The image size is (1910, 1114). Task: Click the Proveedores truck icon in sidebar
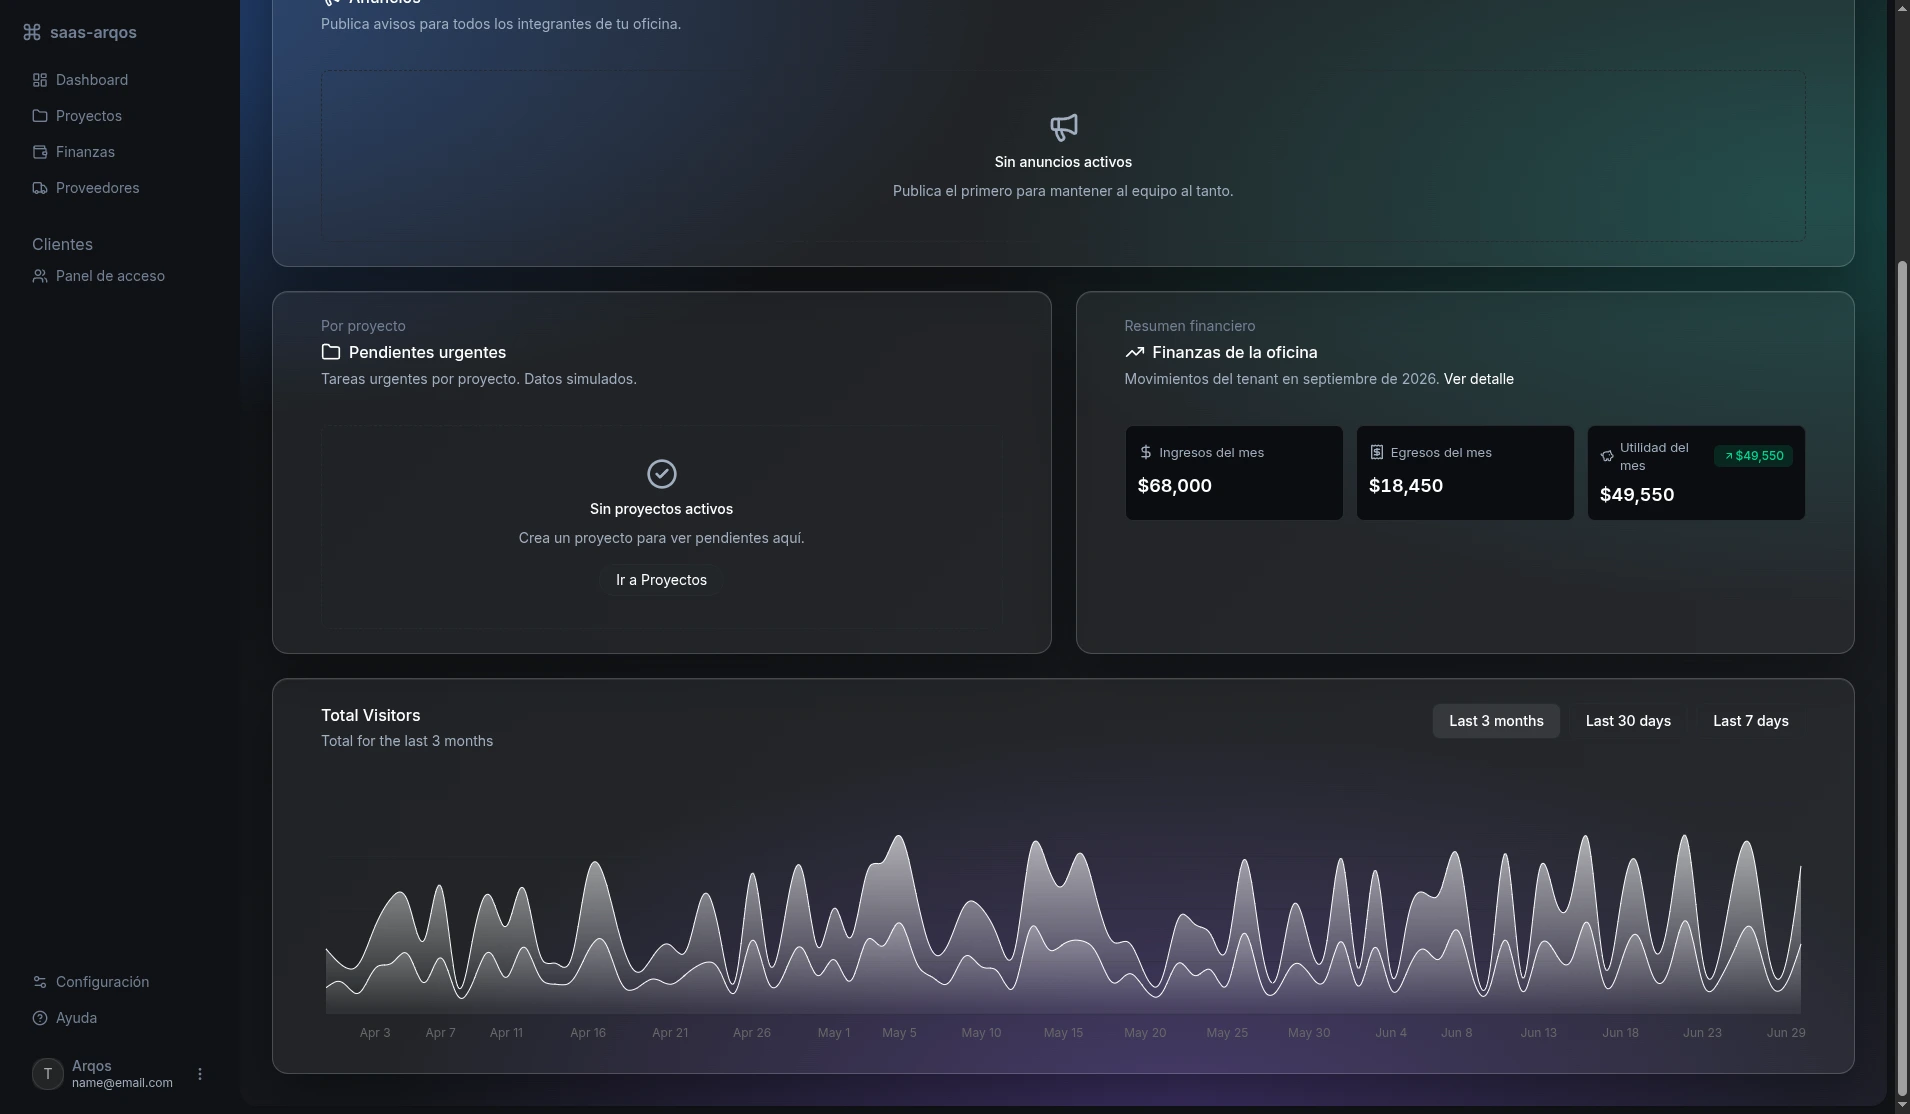[x=40, y=188]
